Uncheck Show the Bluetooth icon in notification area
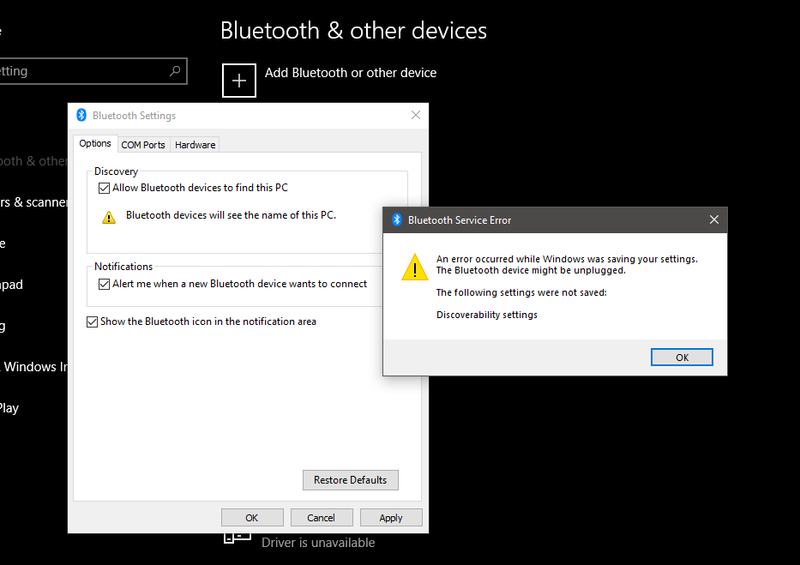The image size is (800, 565). (x=93, y=322)
